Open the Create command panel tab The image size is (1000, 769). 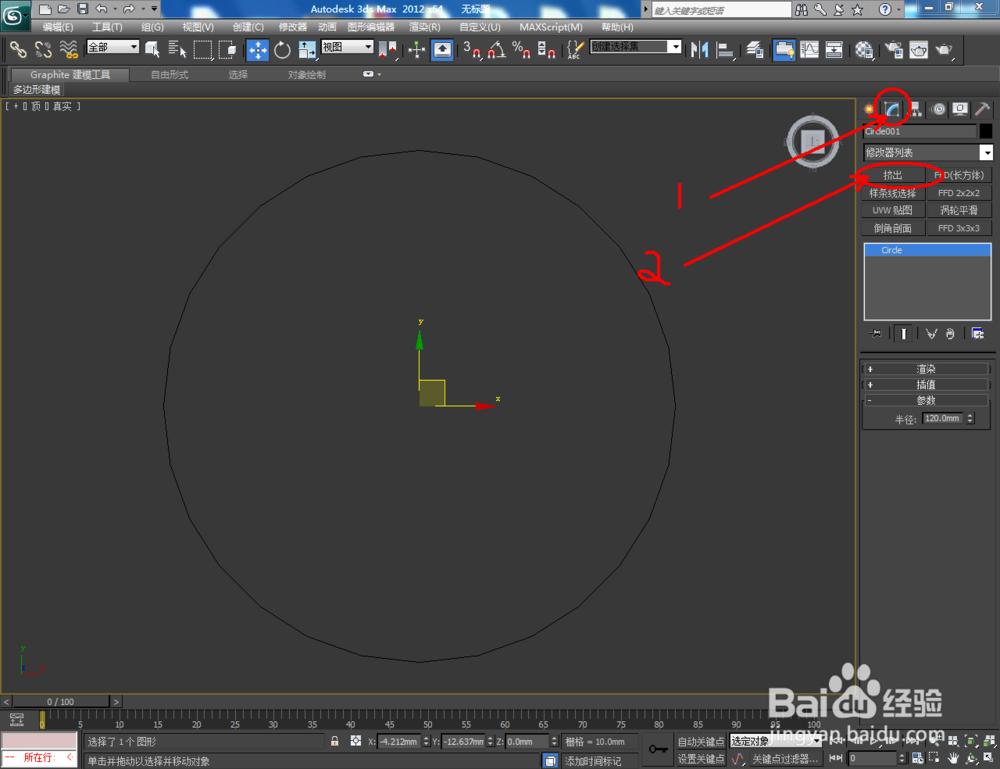click(869, 109)
